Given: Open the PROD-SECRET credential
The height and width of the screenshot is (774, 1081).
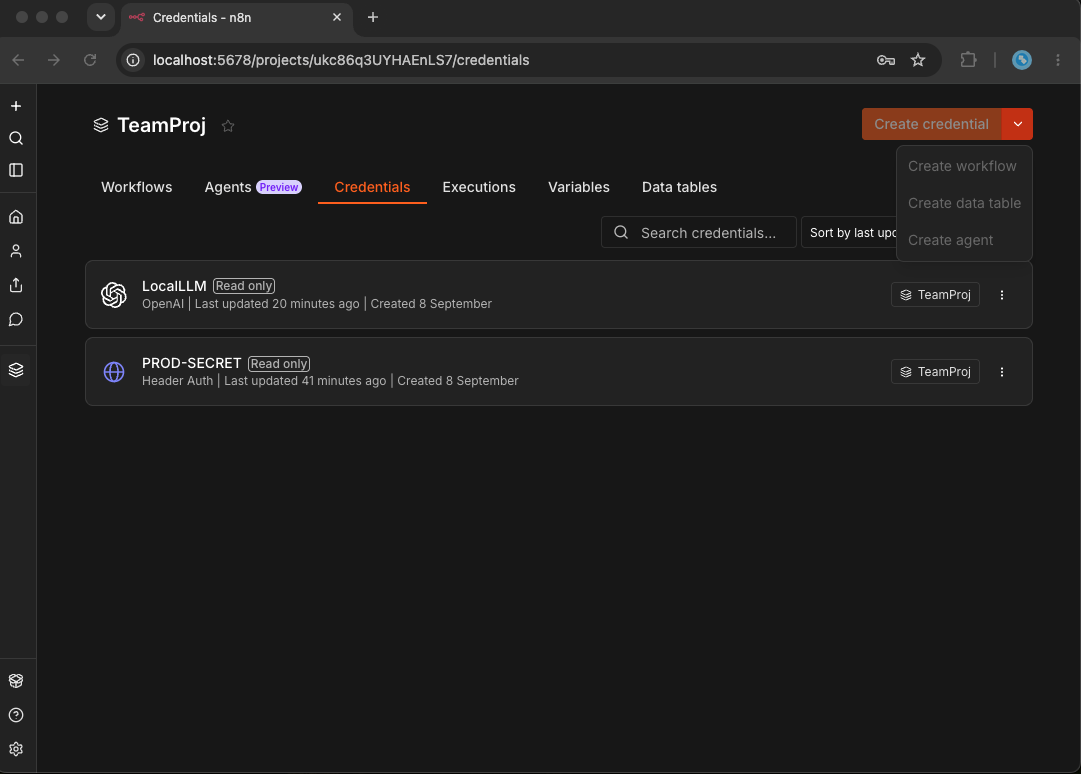Looking at the screenshot, I should point(558,372).
